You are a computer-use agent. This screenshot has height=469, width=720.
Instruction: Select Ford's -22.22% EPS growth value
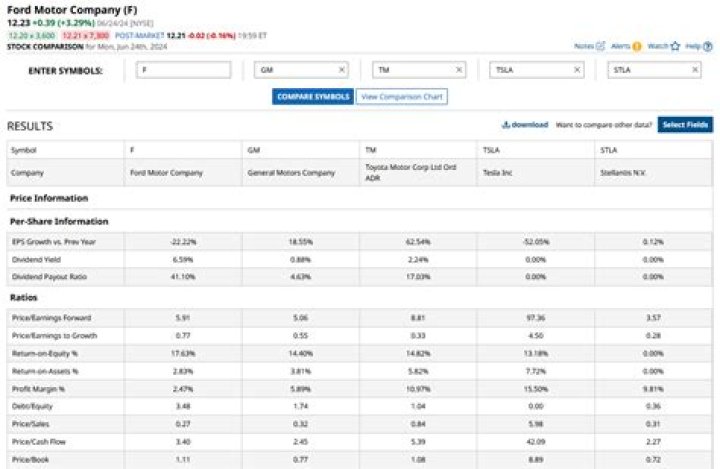pos(183,242)
